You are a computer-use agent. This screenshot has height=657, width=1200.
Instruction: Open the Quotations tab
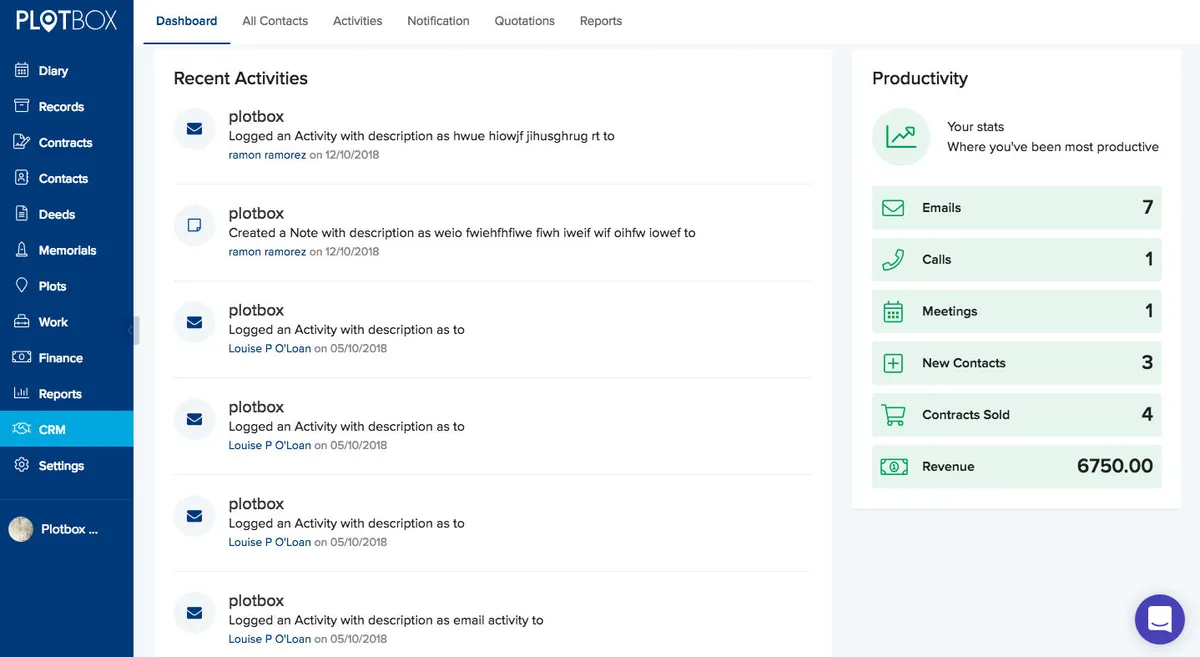pos(524,21)
